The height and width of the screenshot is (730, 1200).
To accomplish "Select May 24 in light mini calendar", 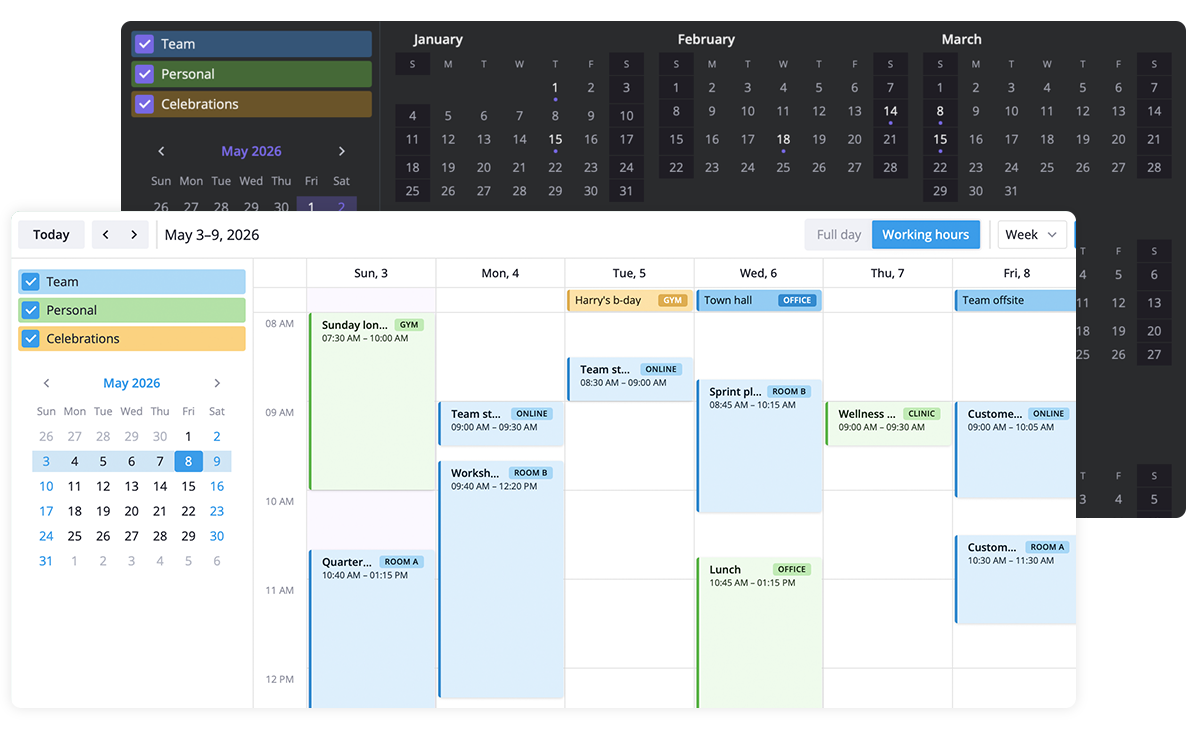I will 46,536.
